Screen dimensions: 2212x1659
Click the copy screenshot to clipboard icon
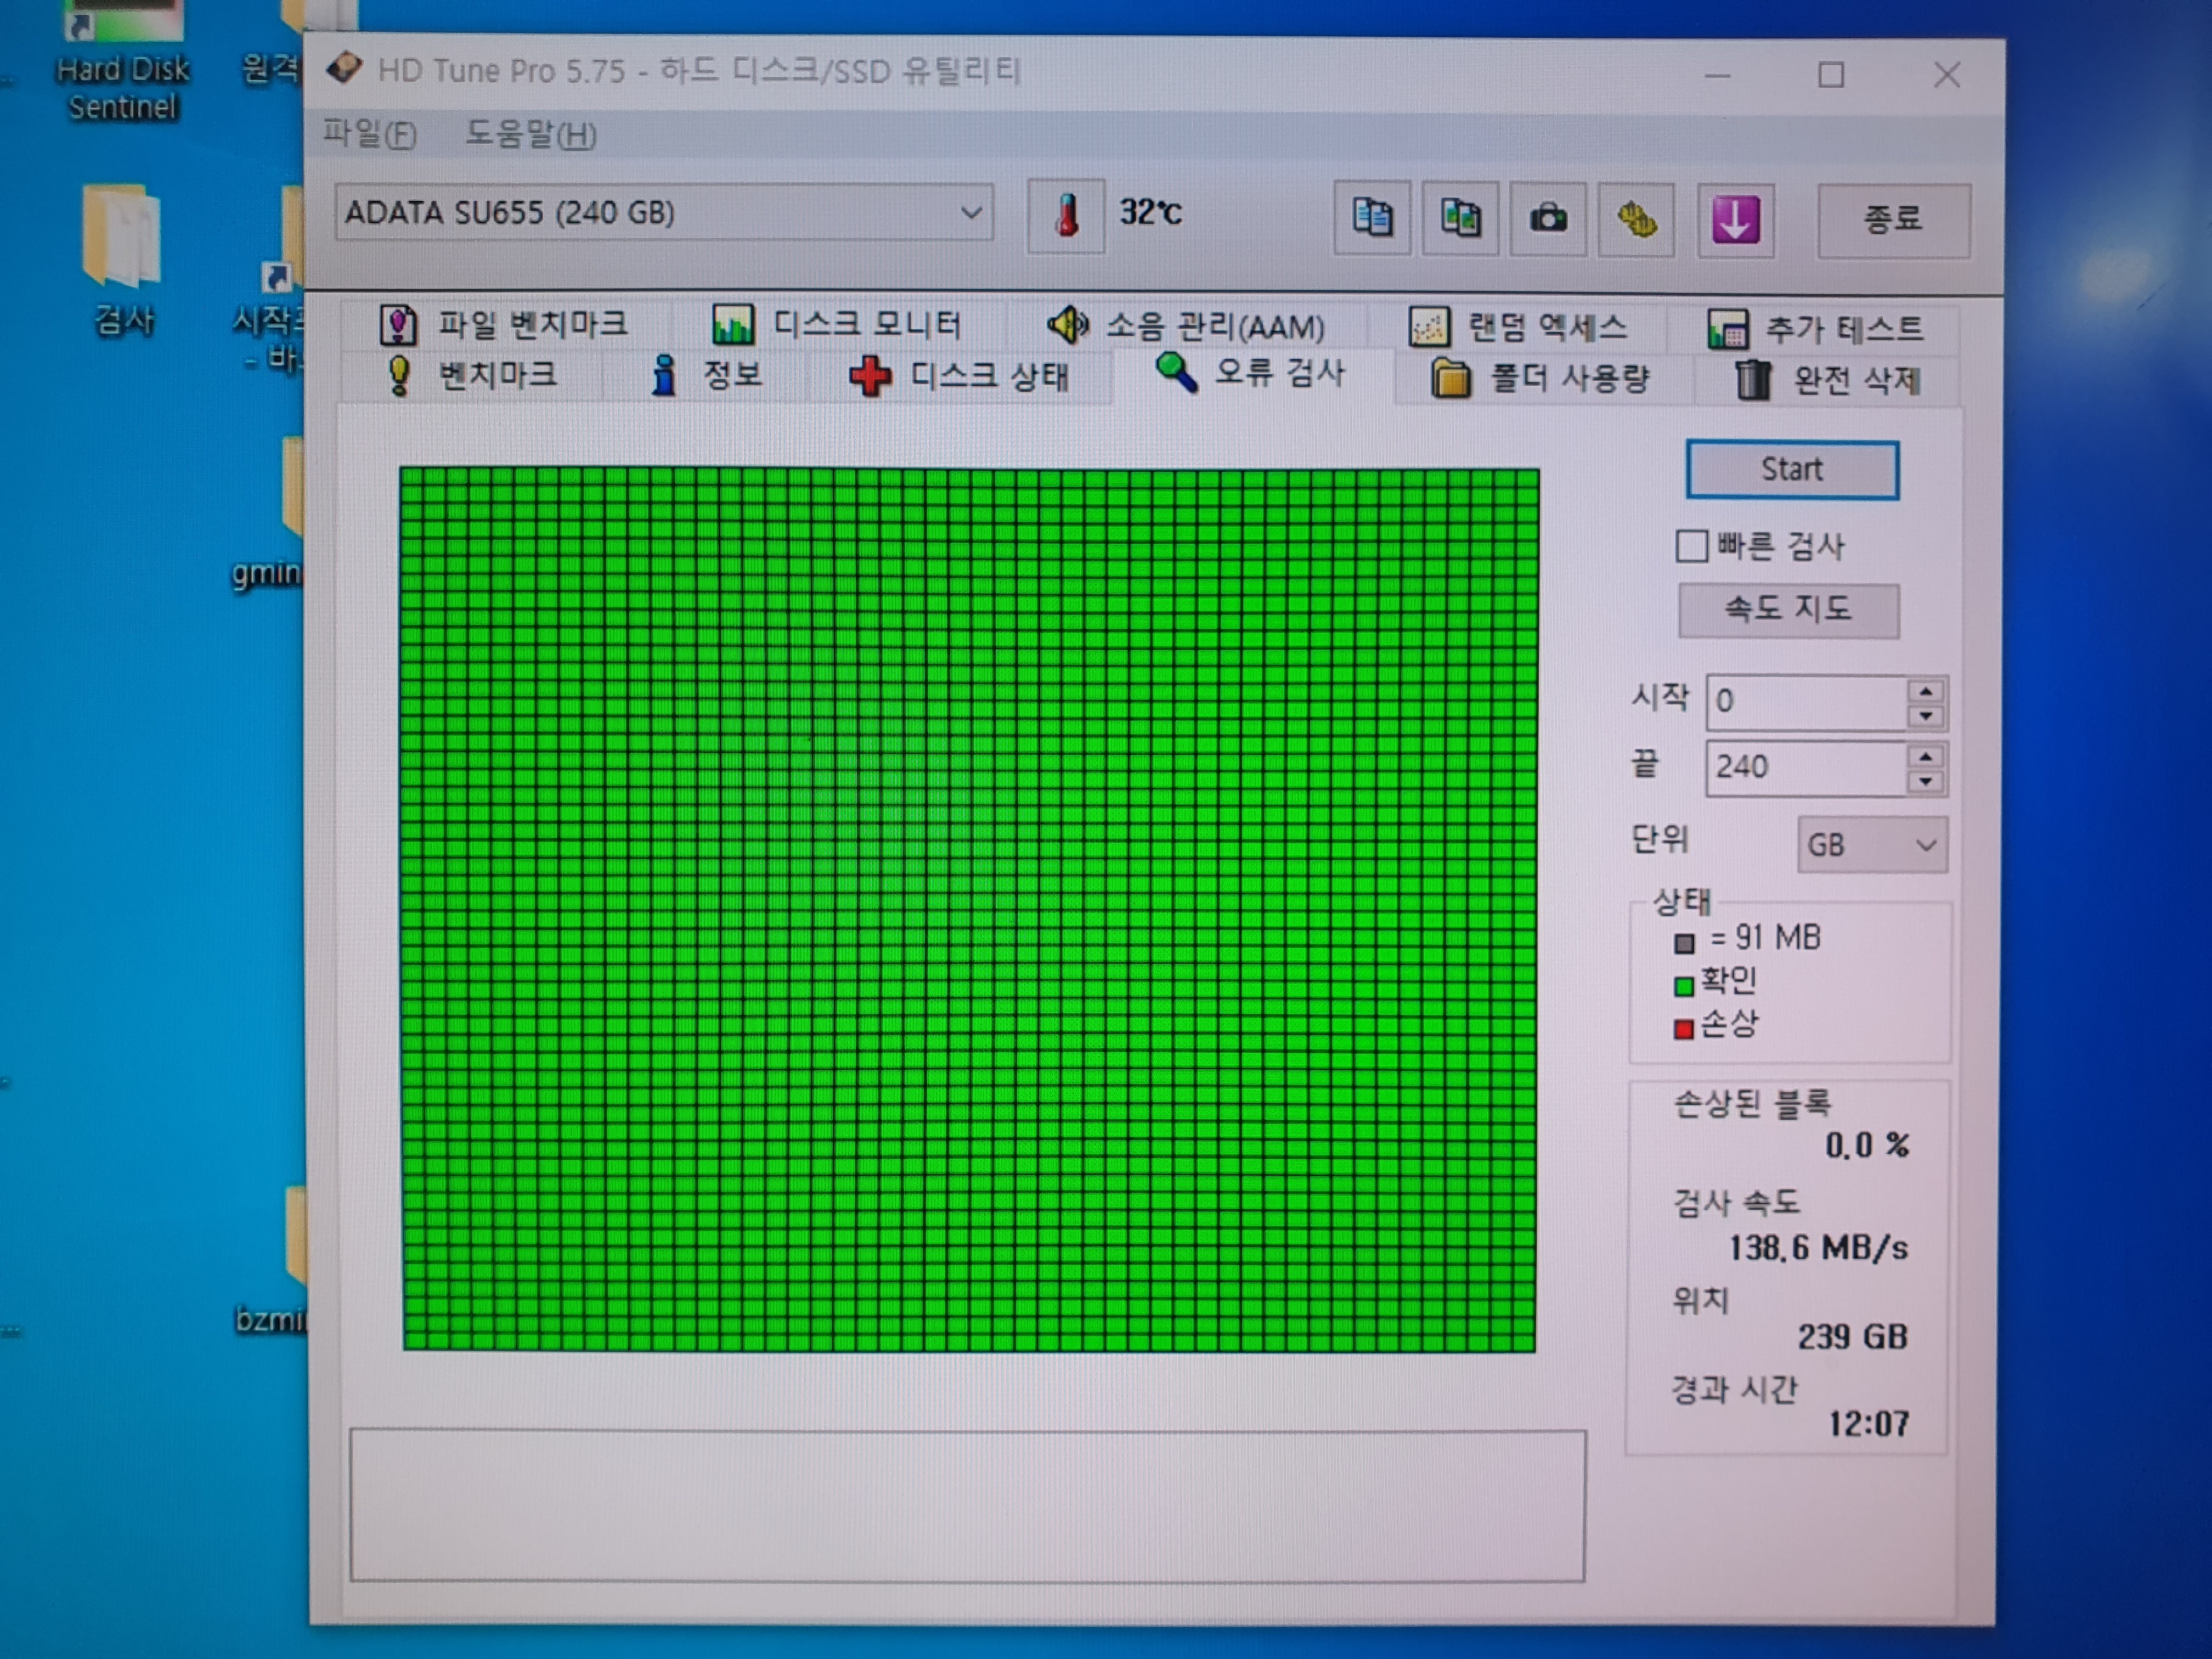1460,217
